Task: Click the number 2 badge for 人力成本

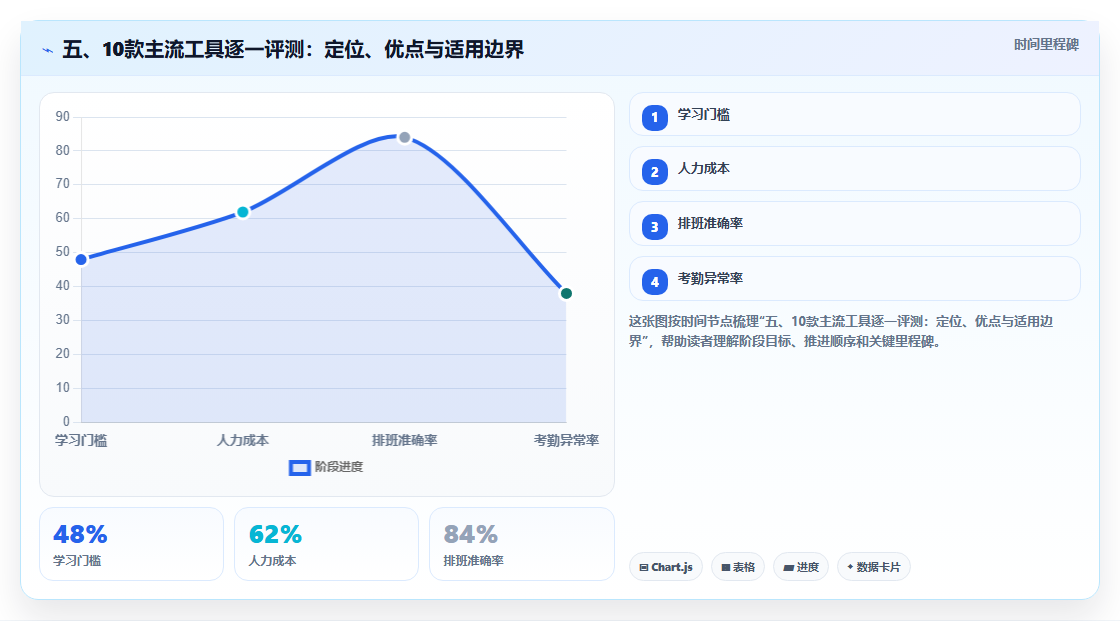Action: [x=654, y=172]
